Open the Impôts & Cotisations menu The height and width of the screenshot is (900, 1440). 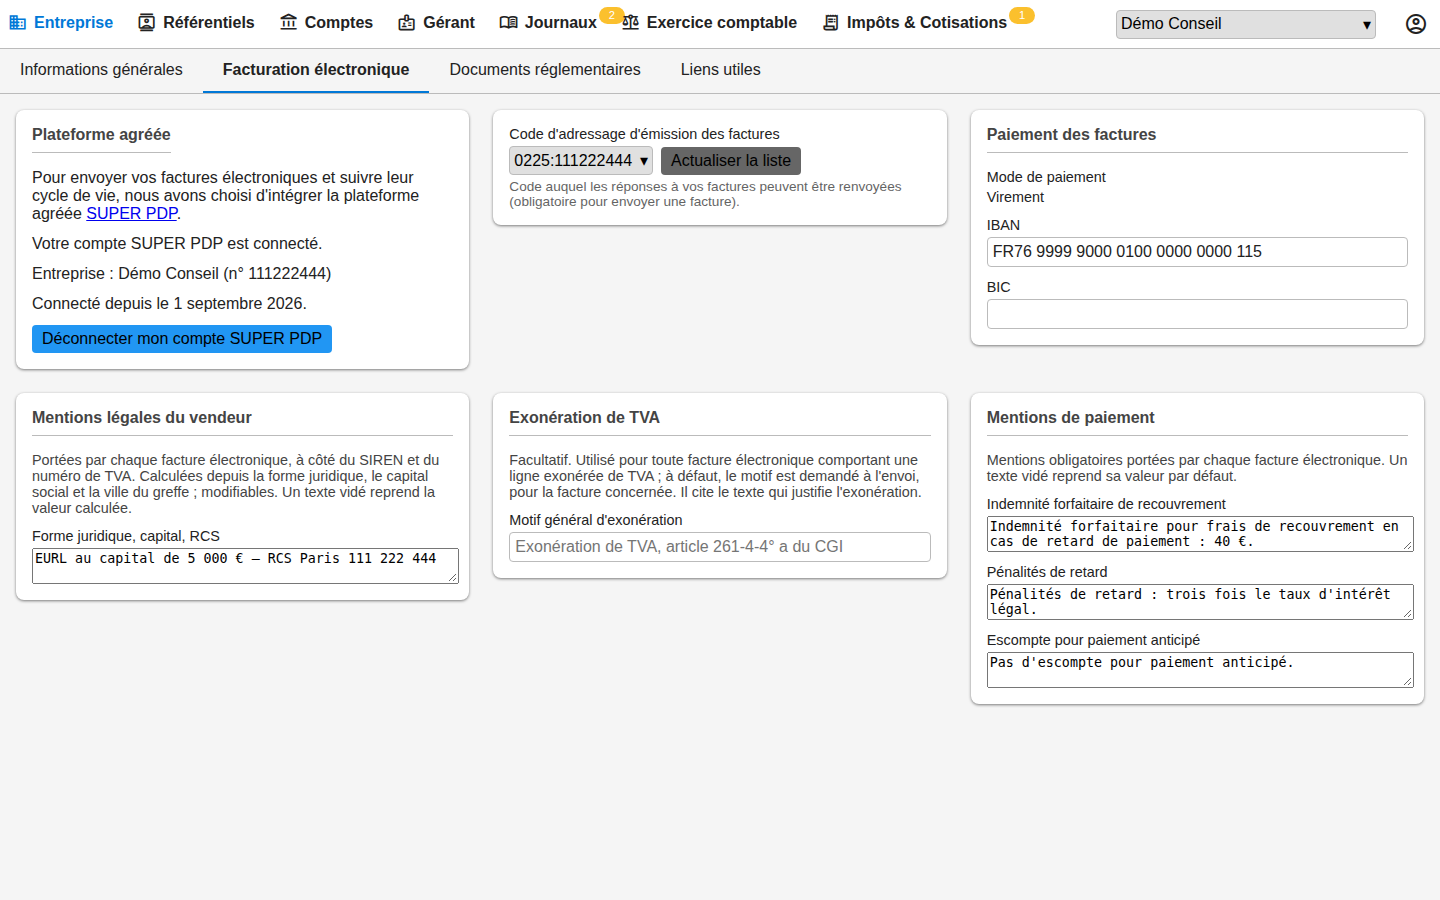click(x=914, y=22)
